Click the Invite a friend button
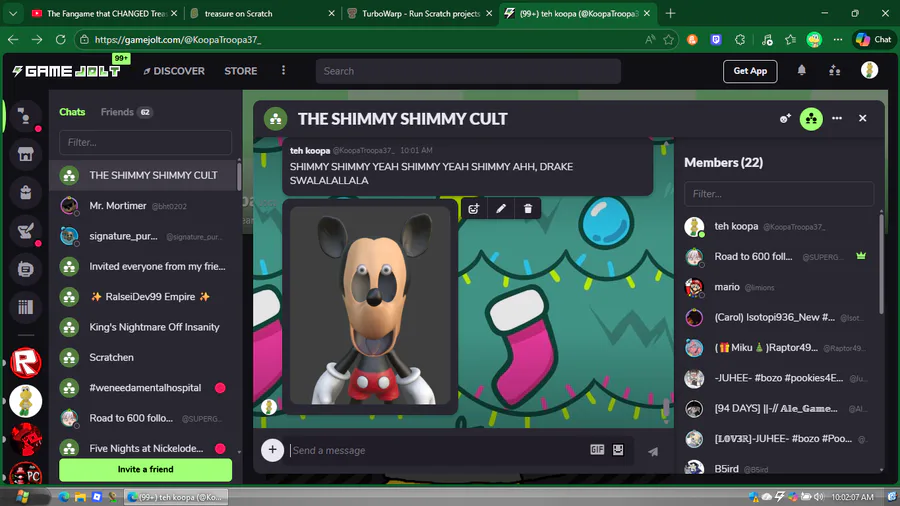 (145, 469)
